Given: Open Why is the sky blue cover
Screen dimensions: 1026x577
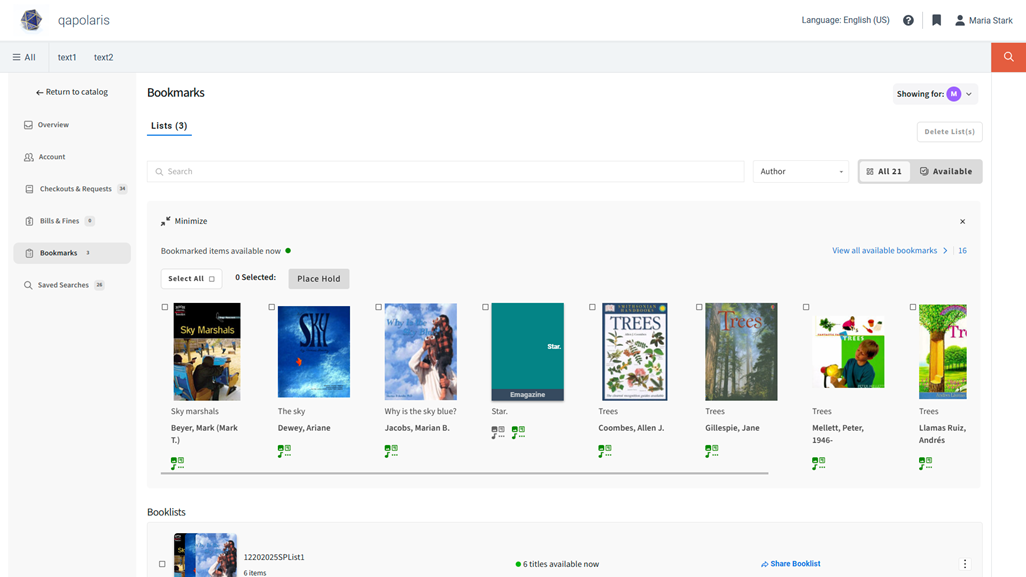Looking at the screenshot, I should (x=421, y=351).
